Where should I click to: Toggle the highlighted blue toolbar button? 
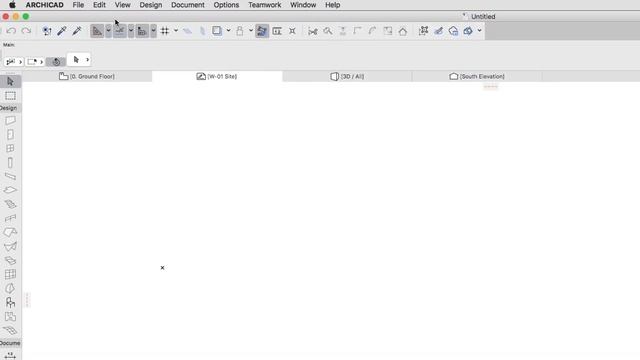(x=262, y=31)
